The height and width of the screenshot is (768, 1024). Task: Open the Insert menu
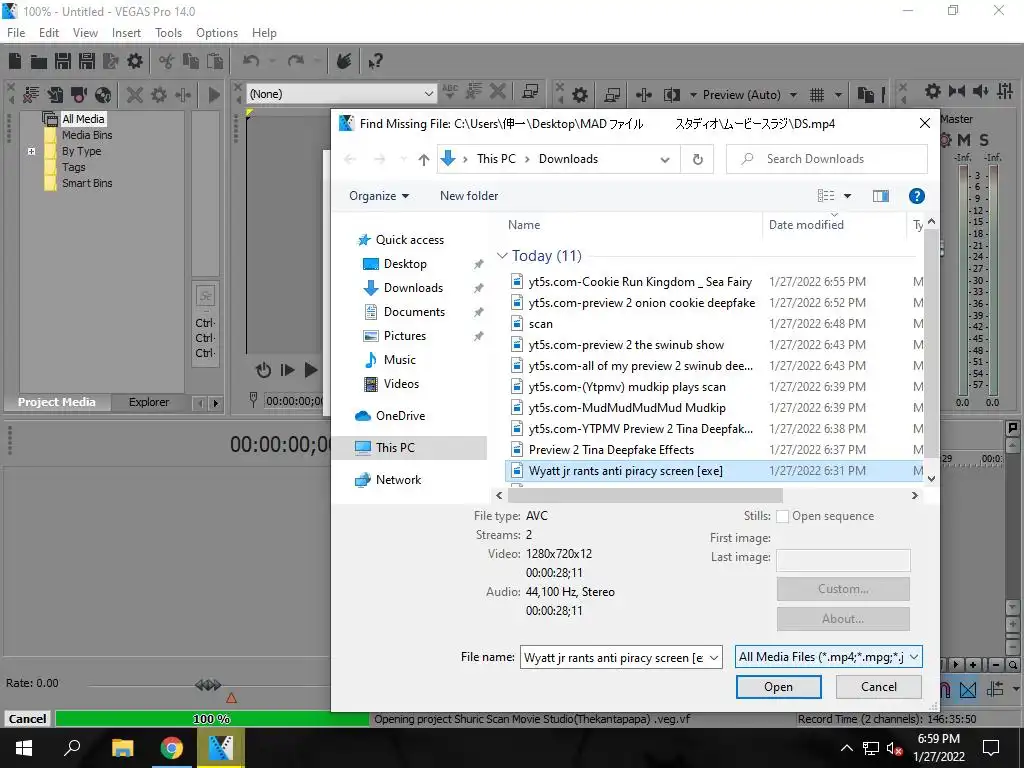pyautogui.click(x=126, y=33)
